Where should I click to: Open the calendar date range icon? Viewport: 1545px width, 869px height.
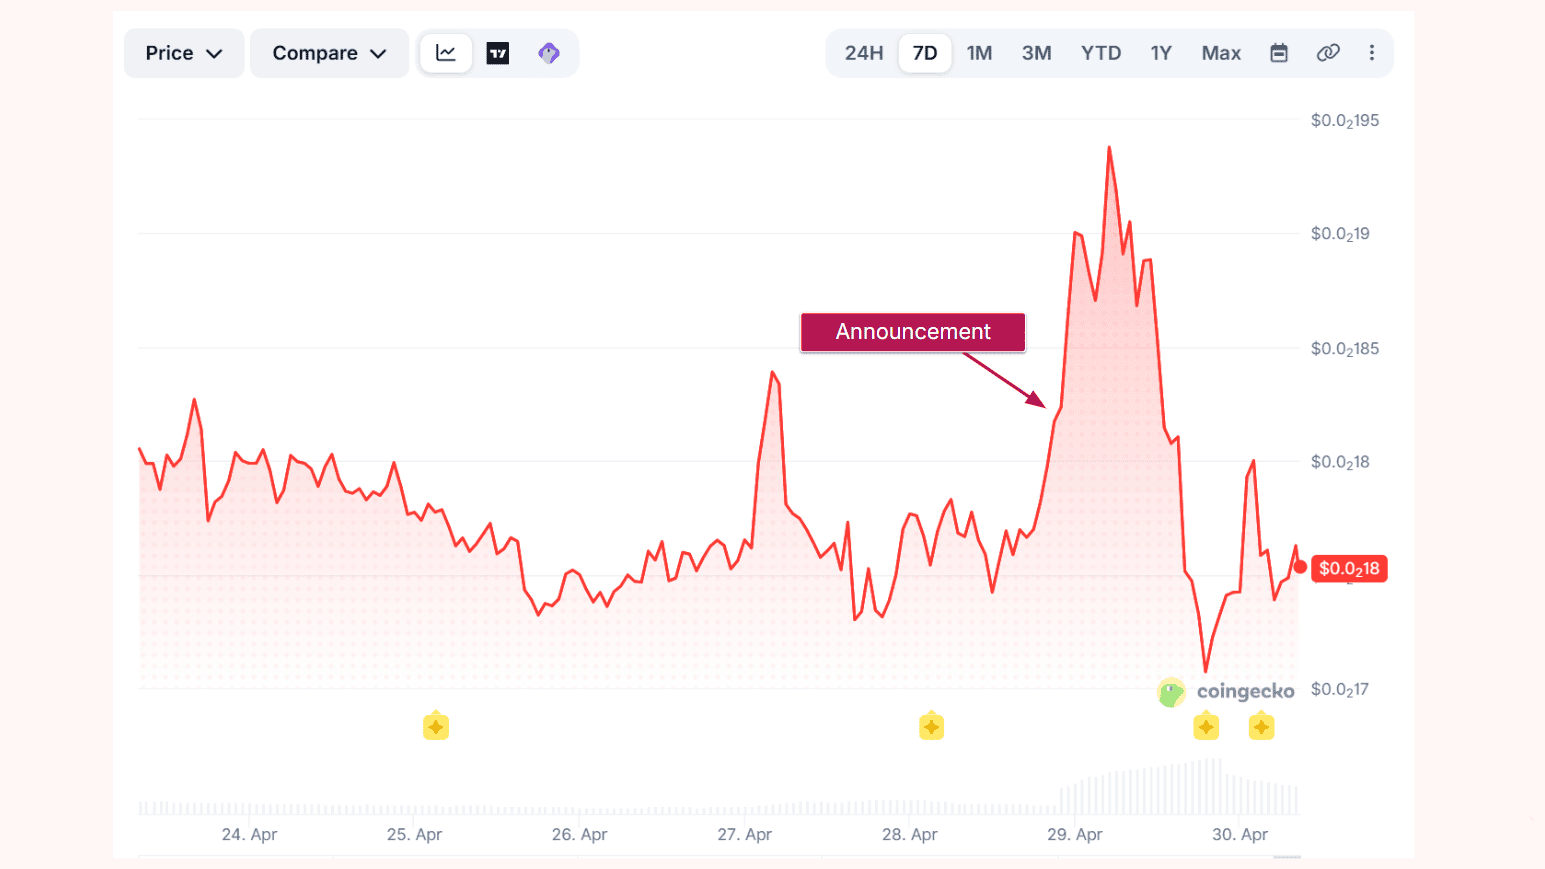(x=1279, y=53)
